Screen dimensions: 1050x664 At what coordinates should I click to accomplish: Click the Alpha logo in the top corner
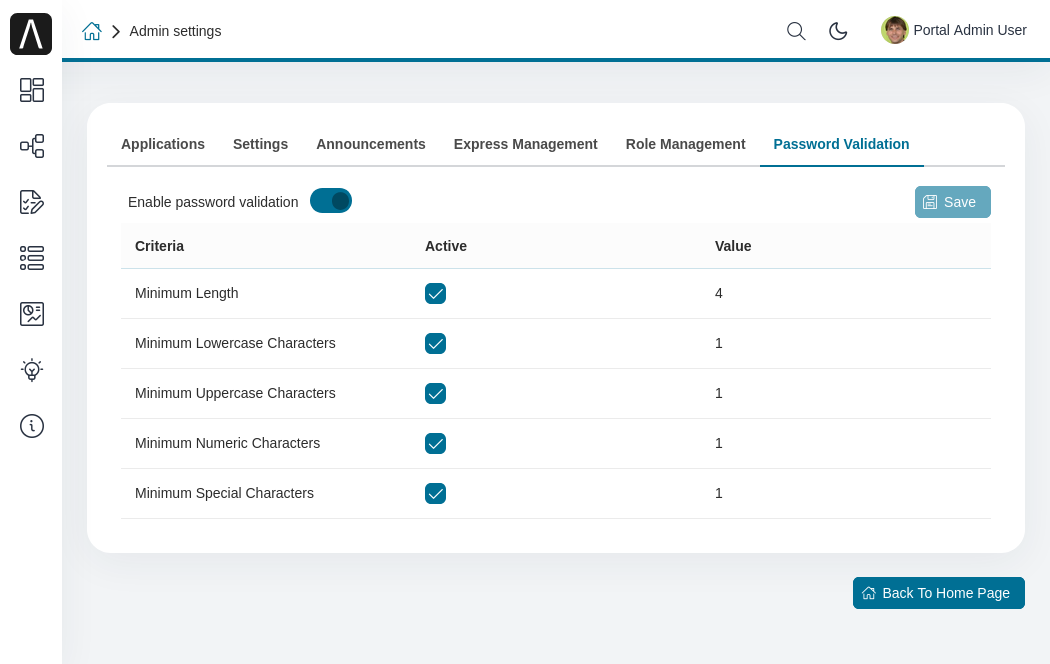point(30,33)
